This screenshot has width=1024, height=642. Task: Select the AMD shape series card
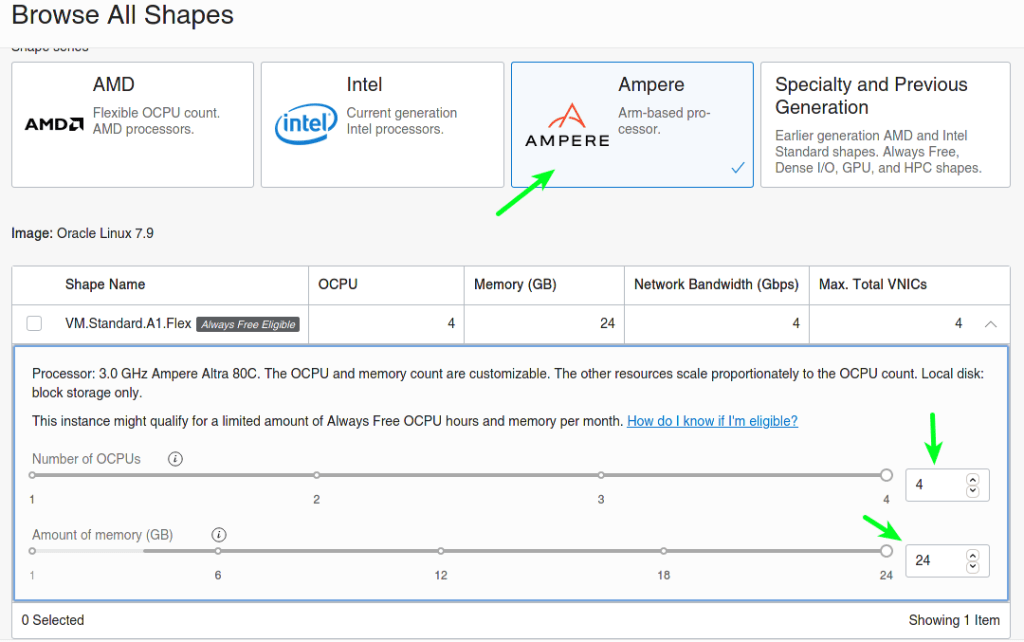click(x=133, y=125)
